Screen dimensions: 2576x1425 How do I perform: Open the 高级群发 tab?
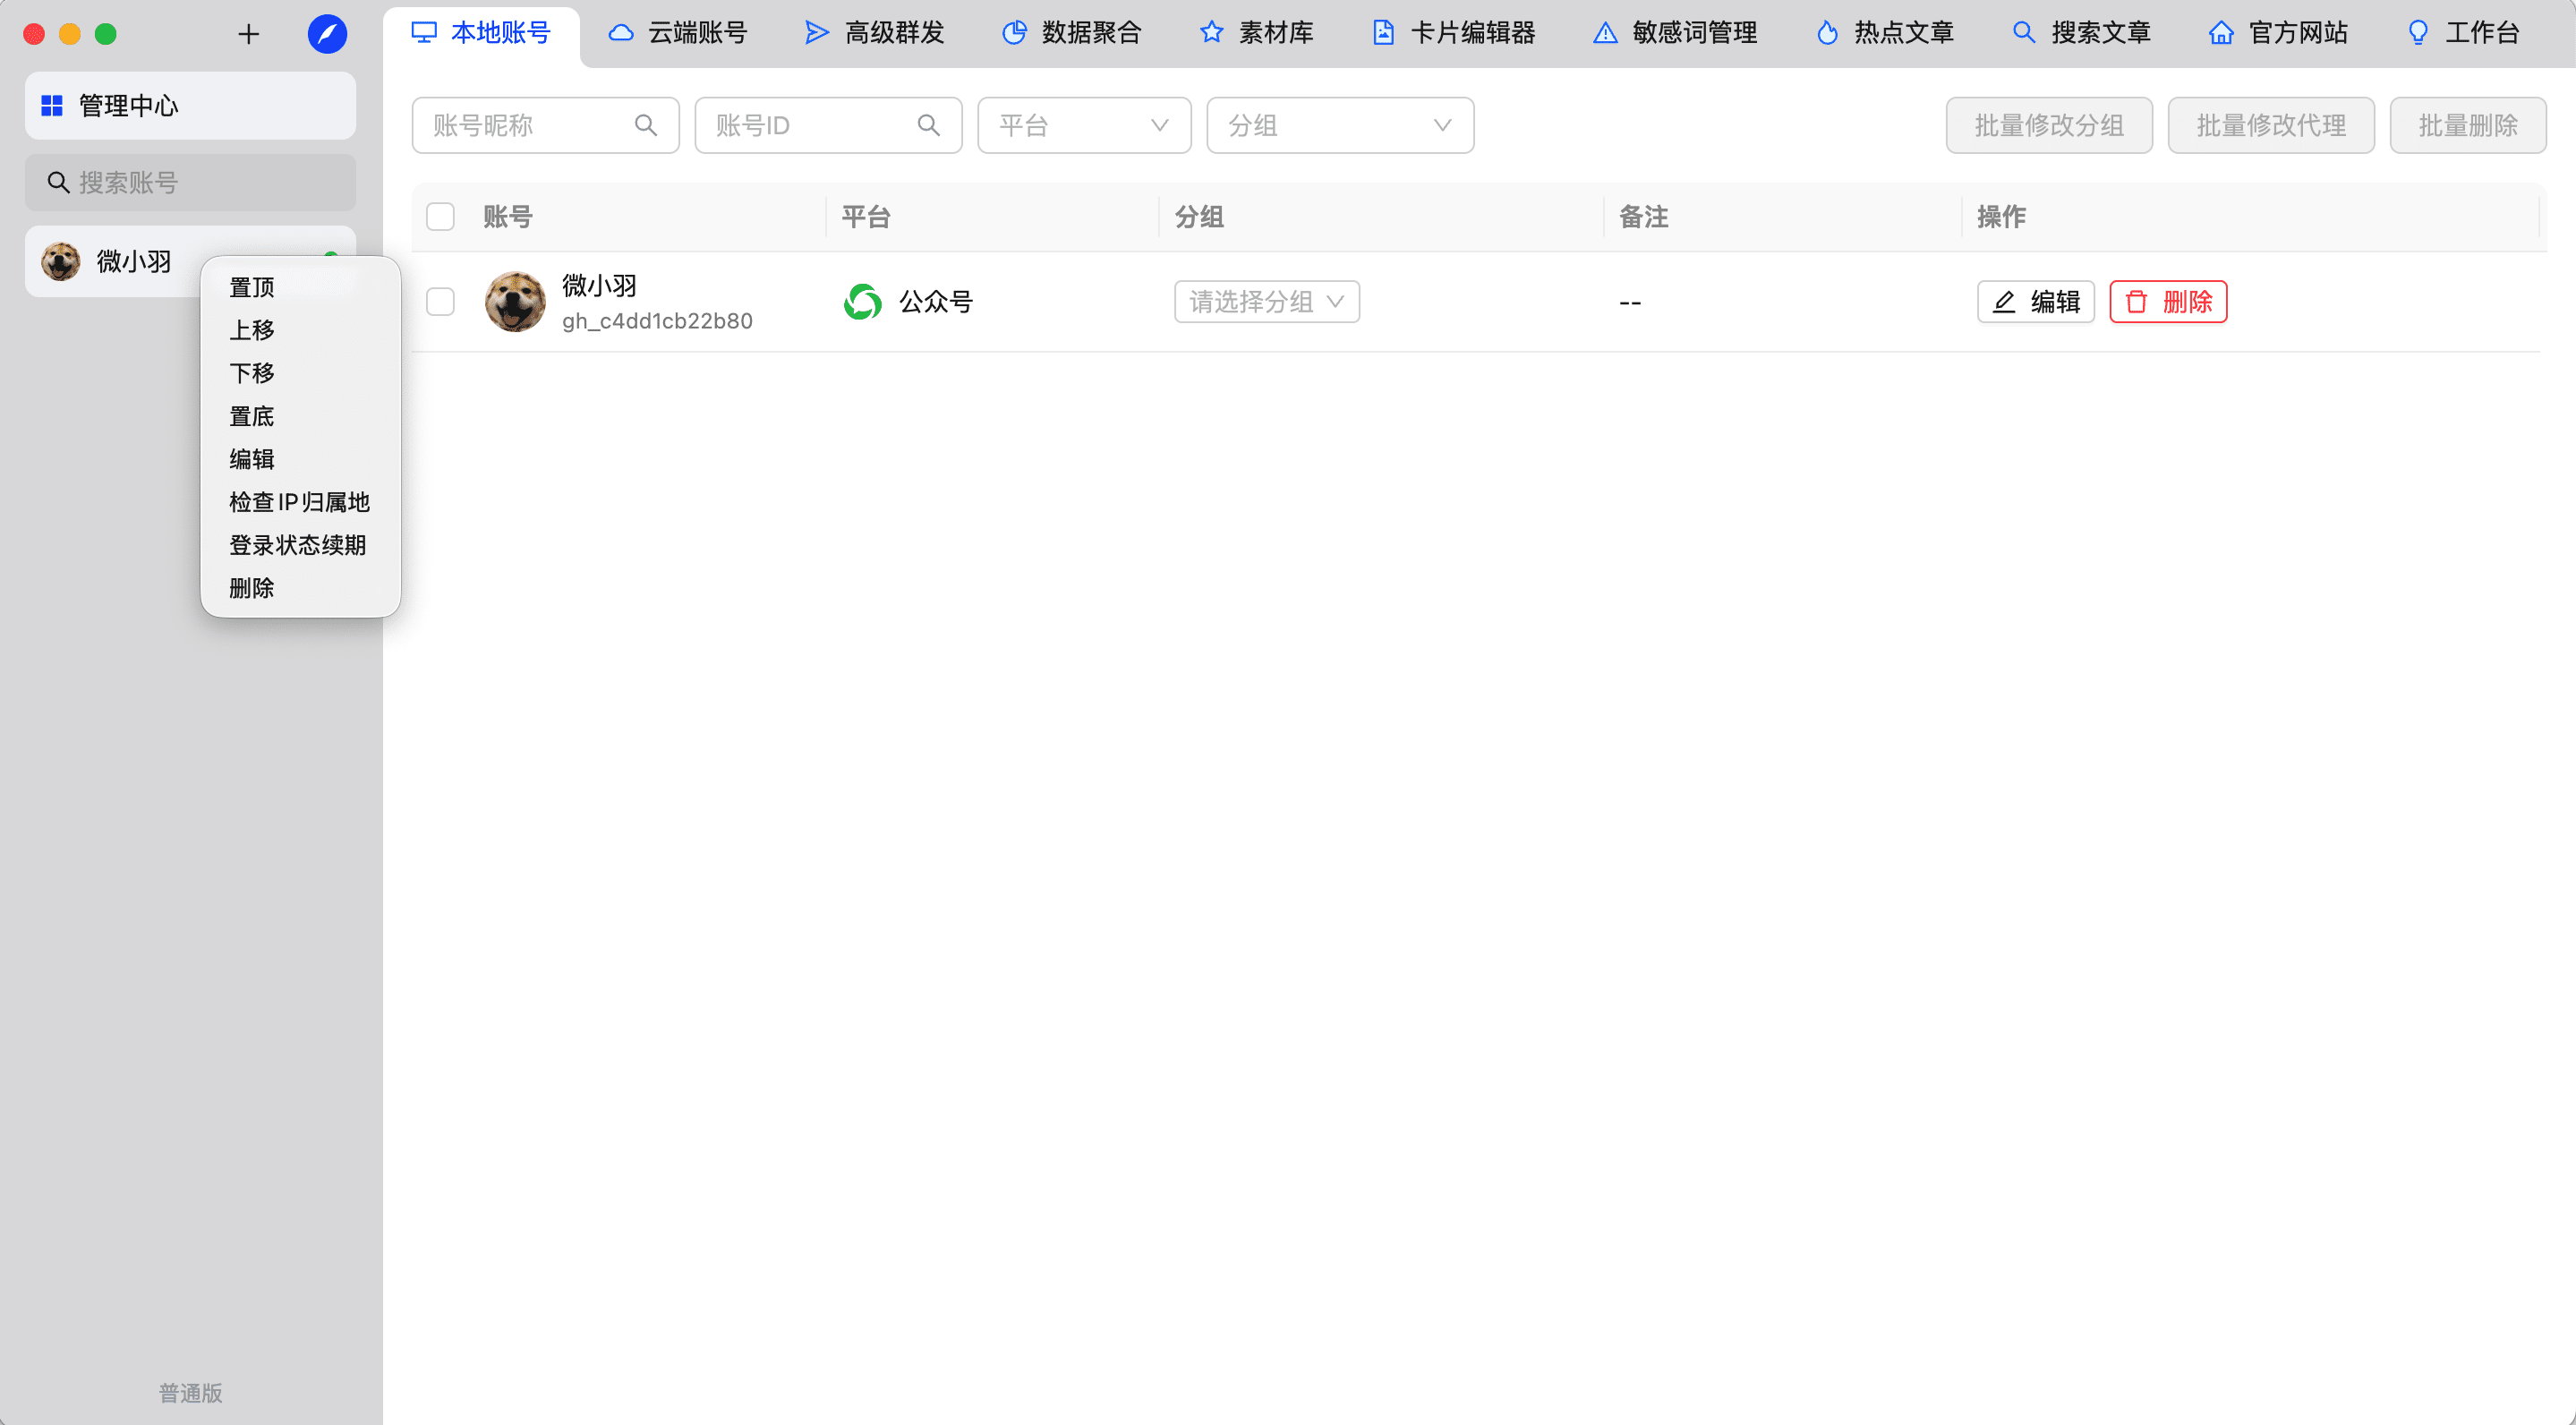coord(875,33)
